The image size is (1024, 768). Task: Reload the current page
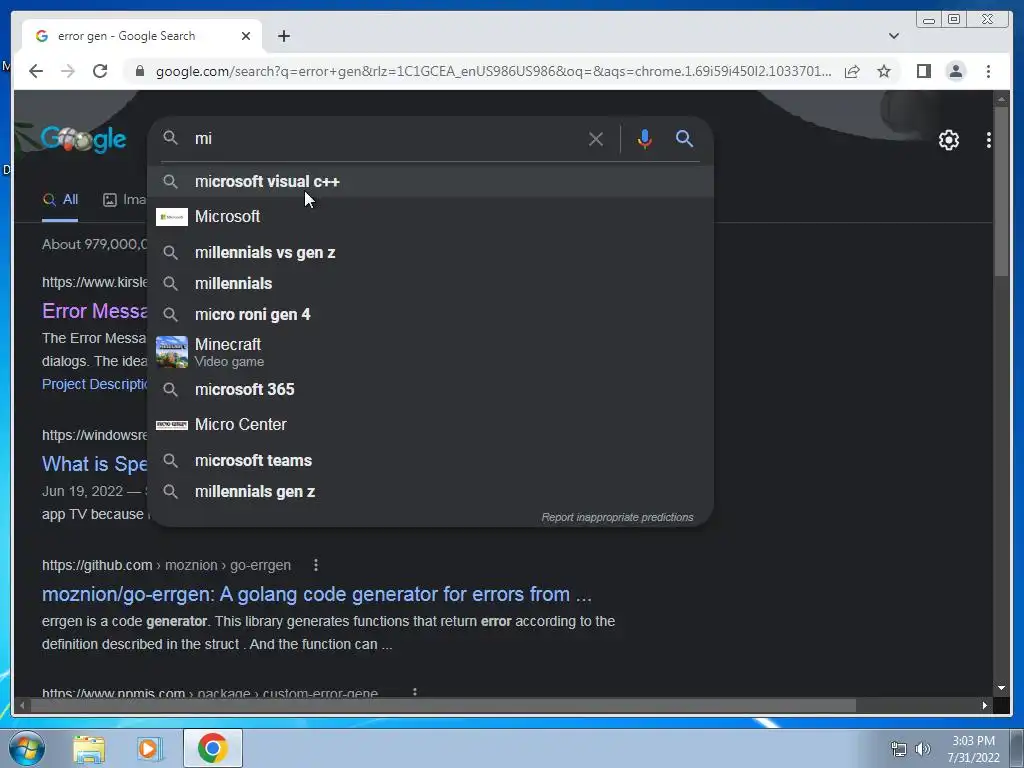[100, 71]
